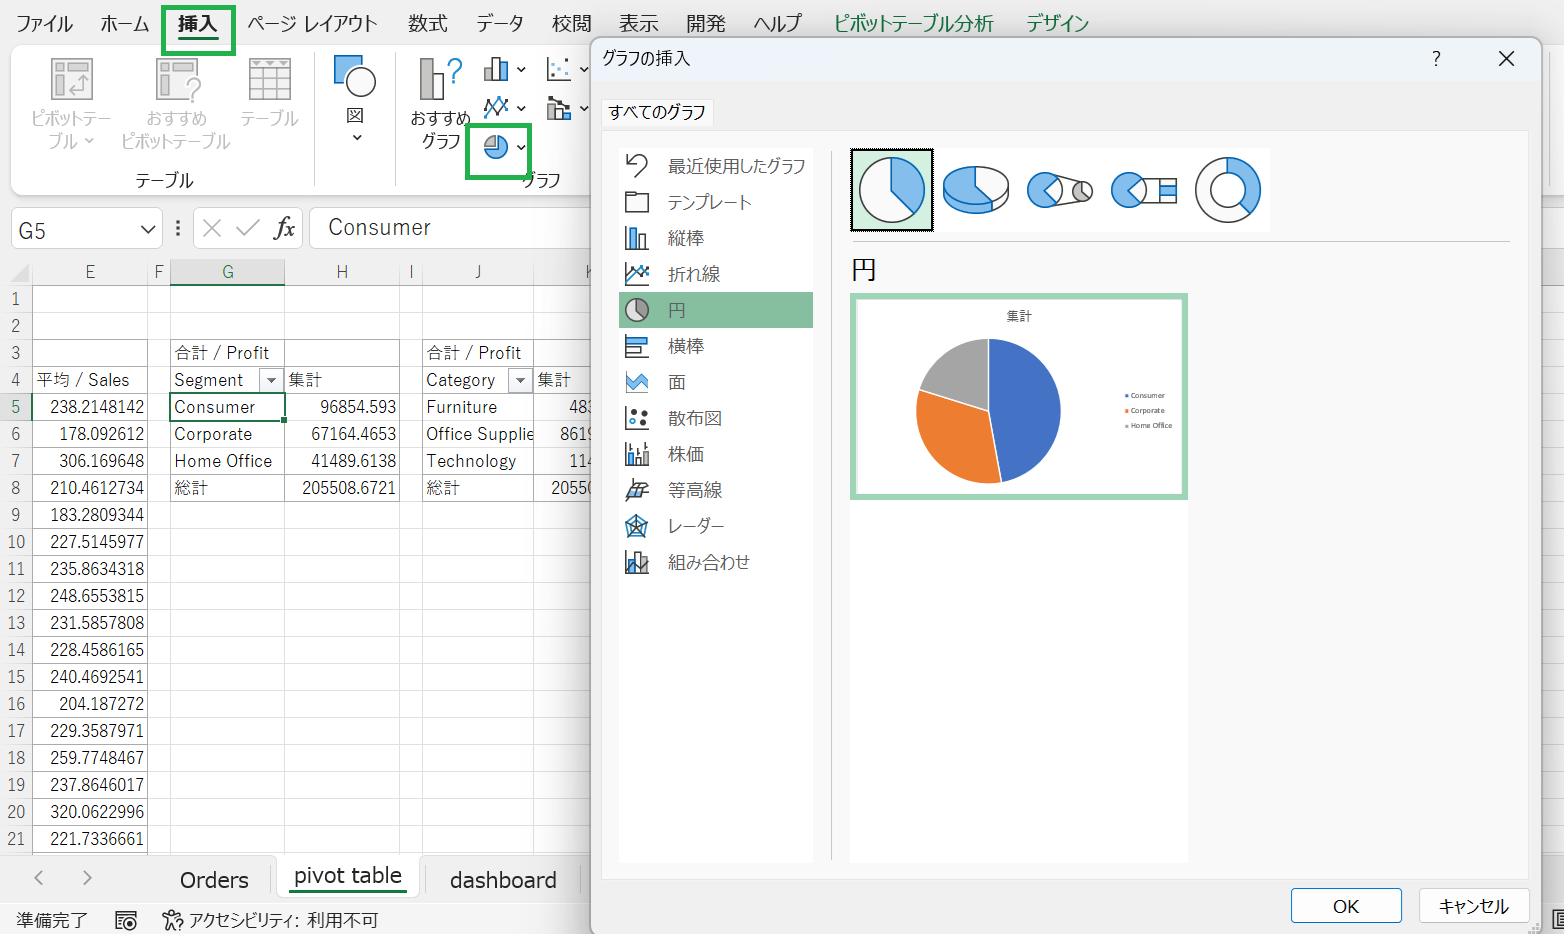This screenshot has width=1564, height=934.
Task: Close the グラフの挿入 dialog
Action: [x=1506, y=59]
